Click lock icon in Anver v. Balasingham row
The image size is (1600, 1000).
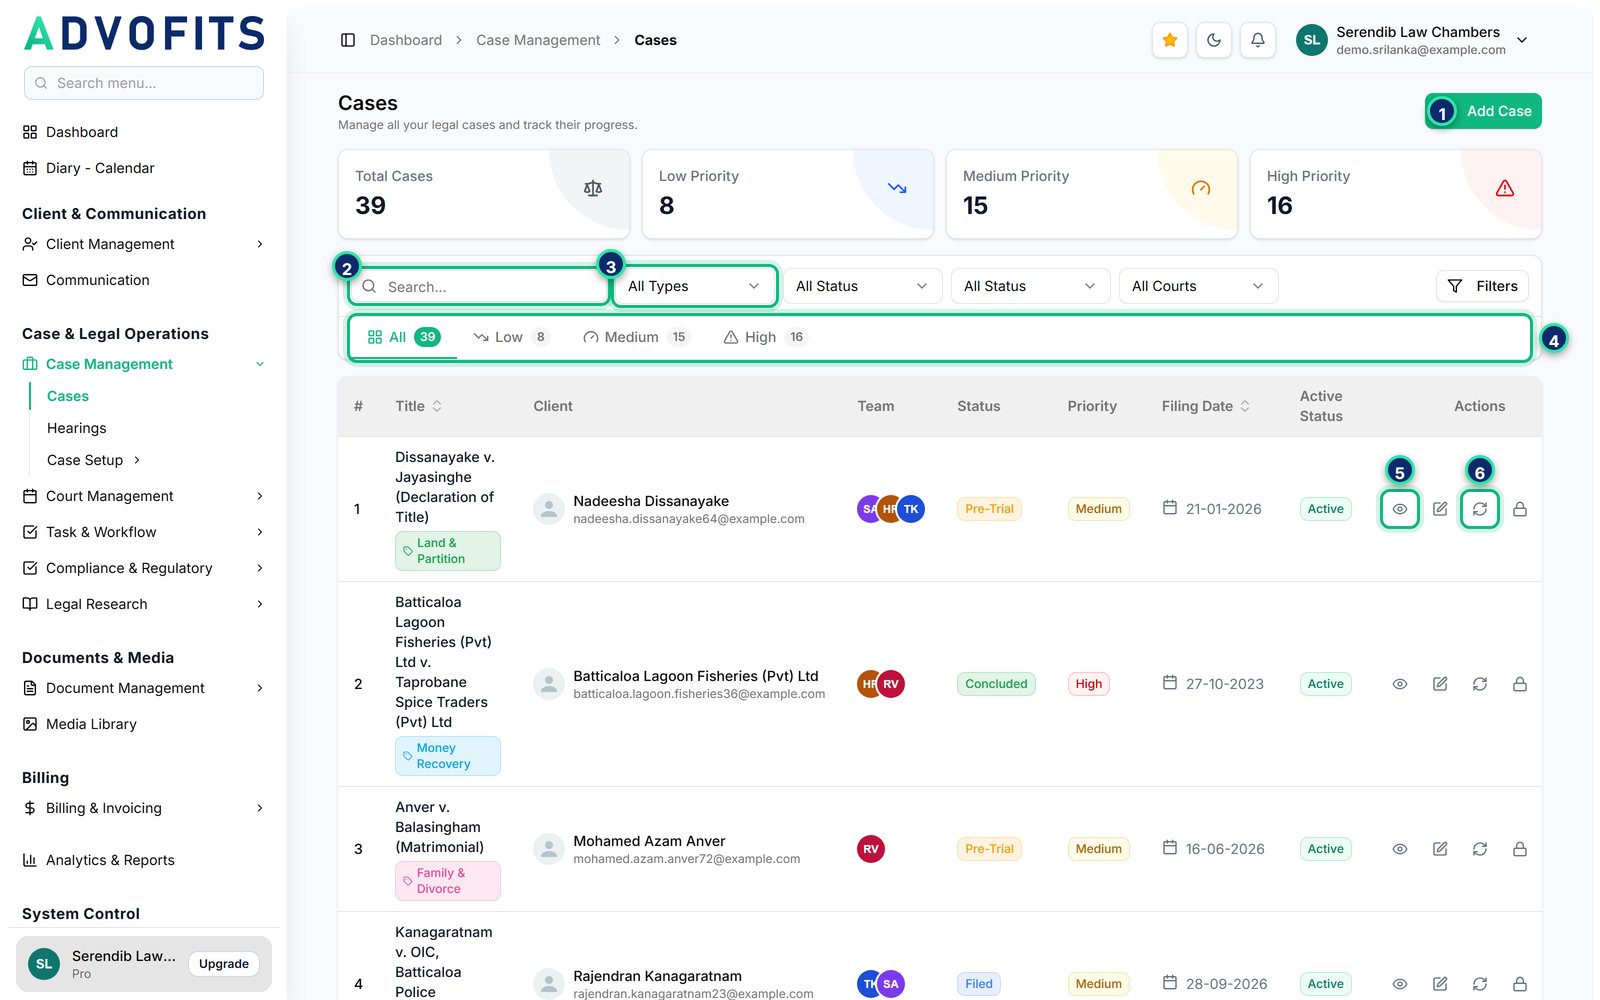pyautogui.click(x=1520, y=849)
